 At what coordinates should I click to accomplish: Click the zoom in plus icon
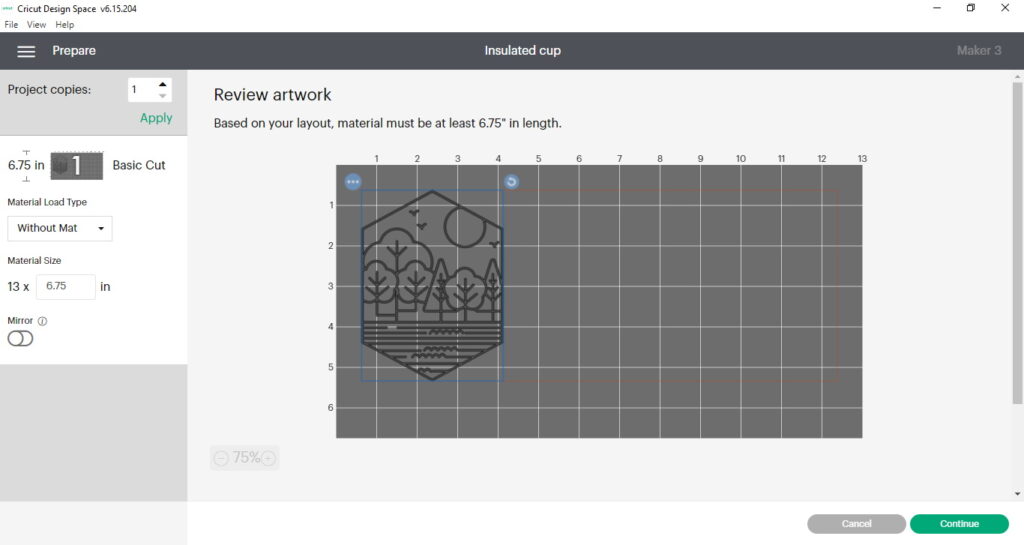pyautogui.click(x=268, y=459)
